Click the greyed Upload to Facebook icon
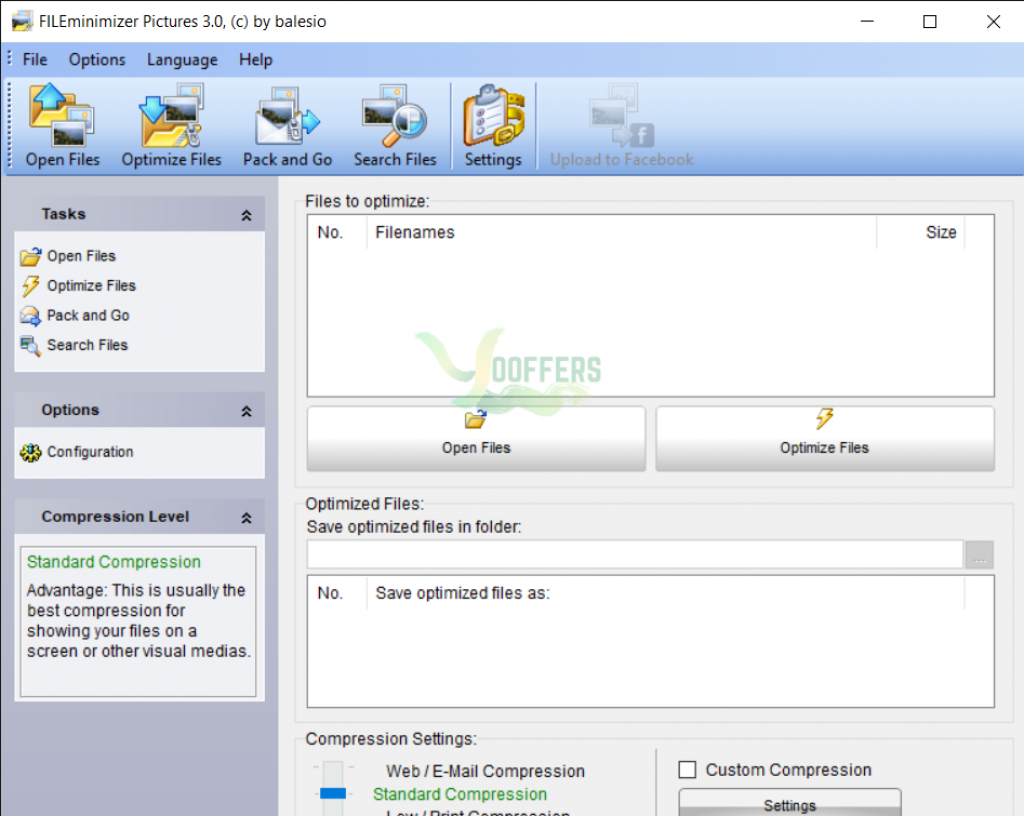The image size is (1024, 816). (621, 125)
